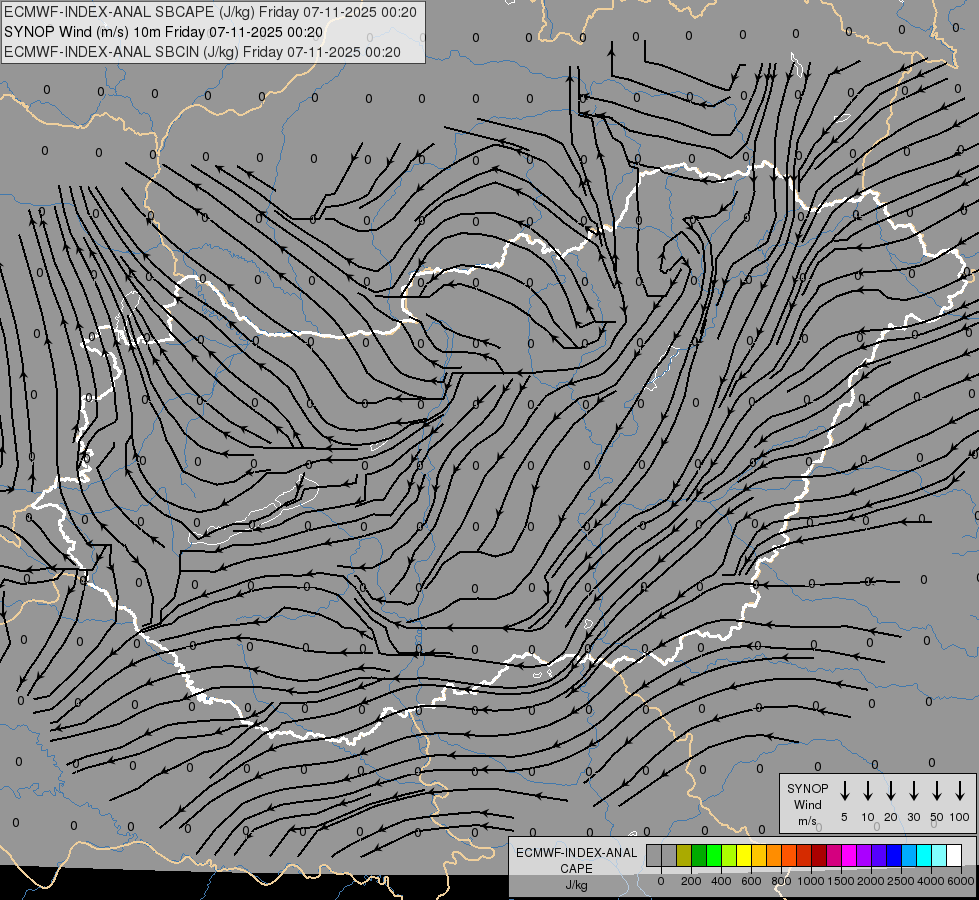The image size is (979, 900).
Task: Click the wind arrow above the 100 m/s label
Action: pos(960,791)
